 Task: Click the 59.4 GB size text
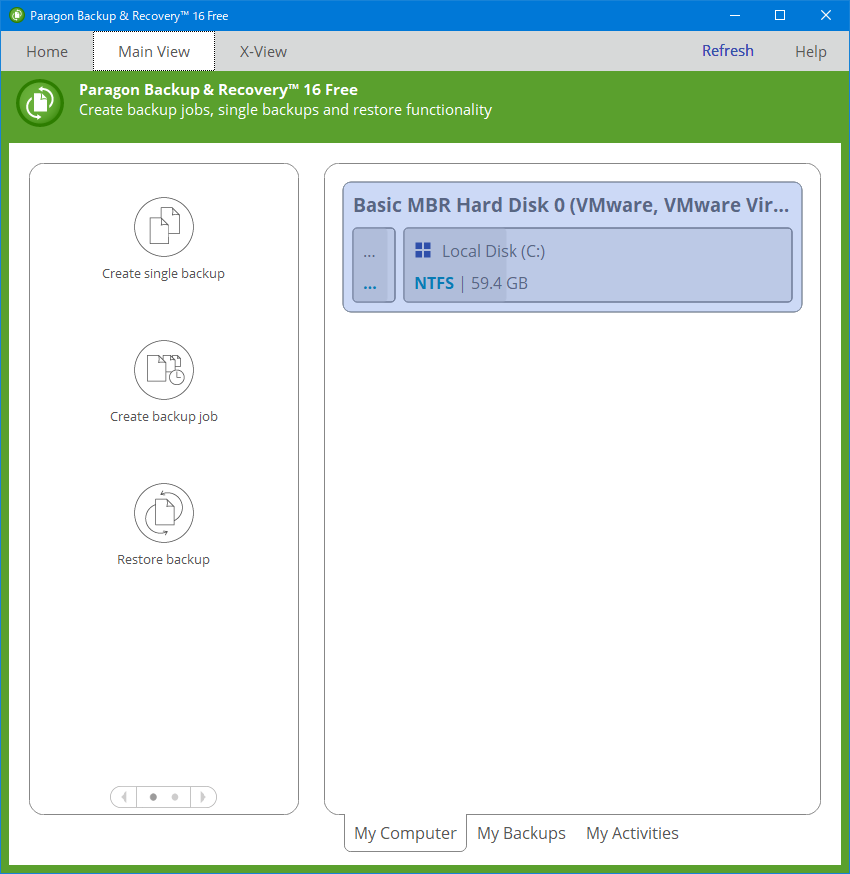point(499,283)
